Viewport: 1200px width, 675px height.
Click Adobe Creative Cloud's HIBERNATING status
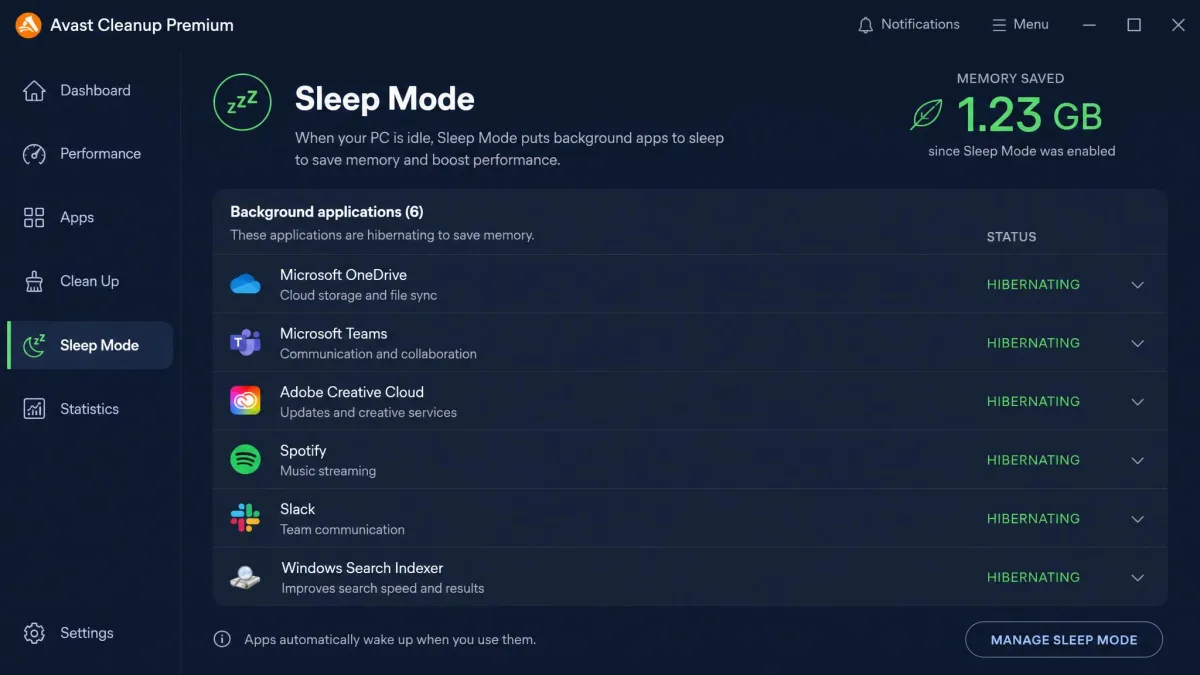(1033, 402)
